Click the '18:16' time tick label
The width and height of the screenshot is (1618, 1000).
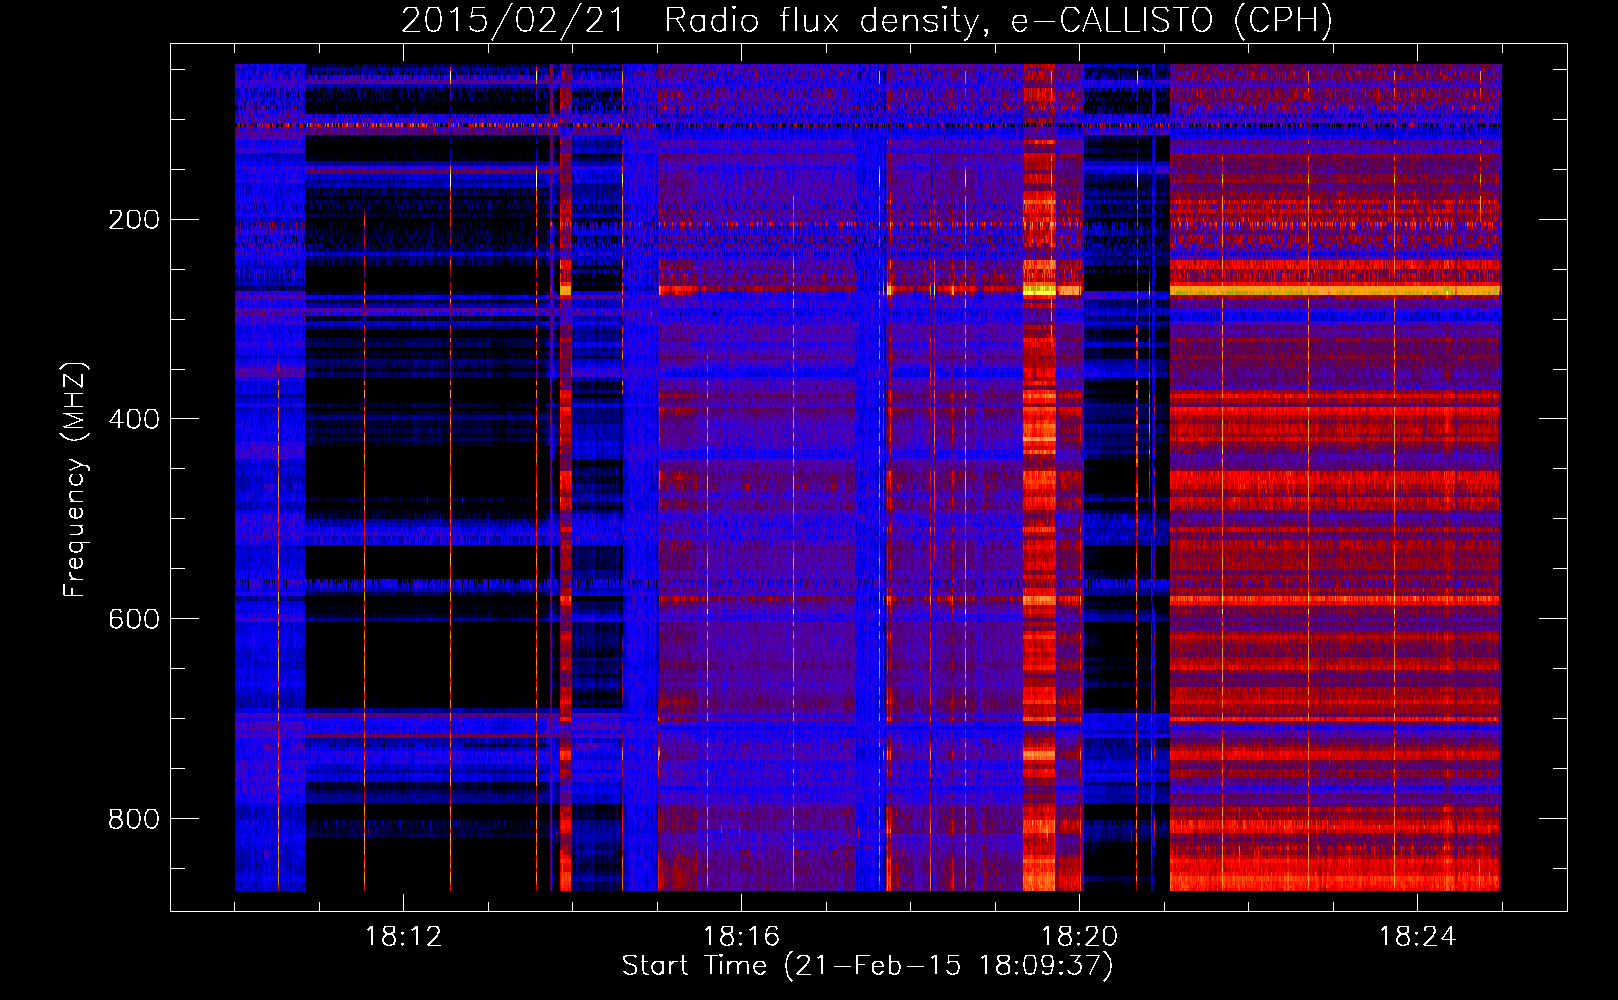point(741,937)
